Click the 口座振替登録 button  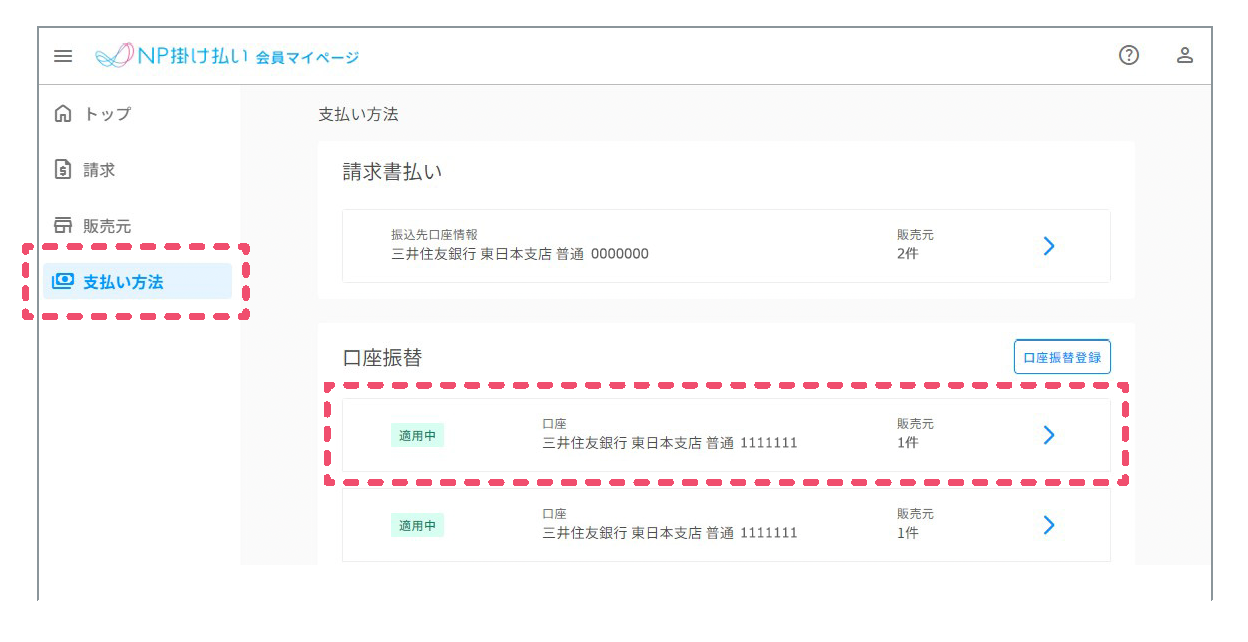[1062, 357]
